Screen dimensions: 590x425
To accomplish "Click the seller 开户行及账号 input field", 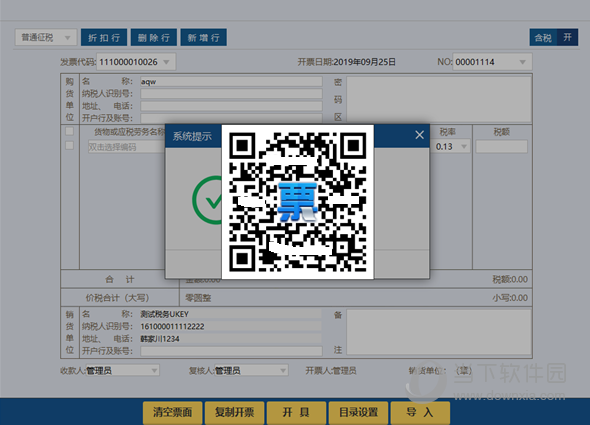I will [231, 351].
